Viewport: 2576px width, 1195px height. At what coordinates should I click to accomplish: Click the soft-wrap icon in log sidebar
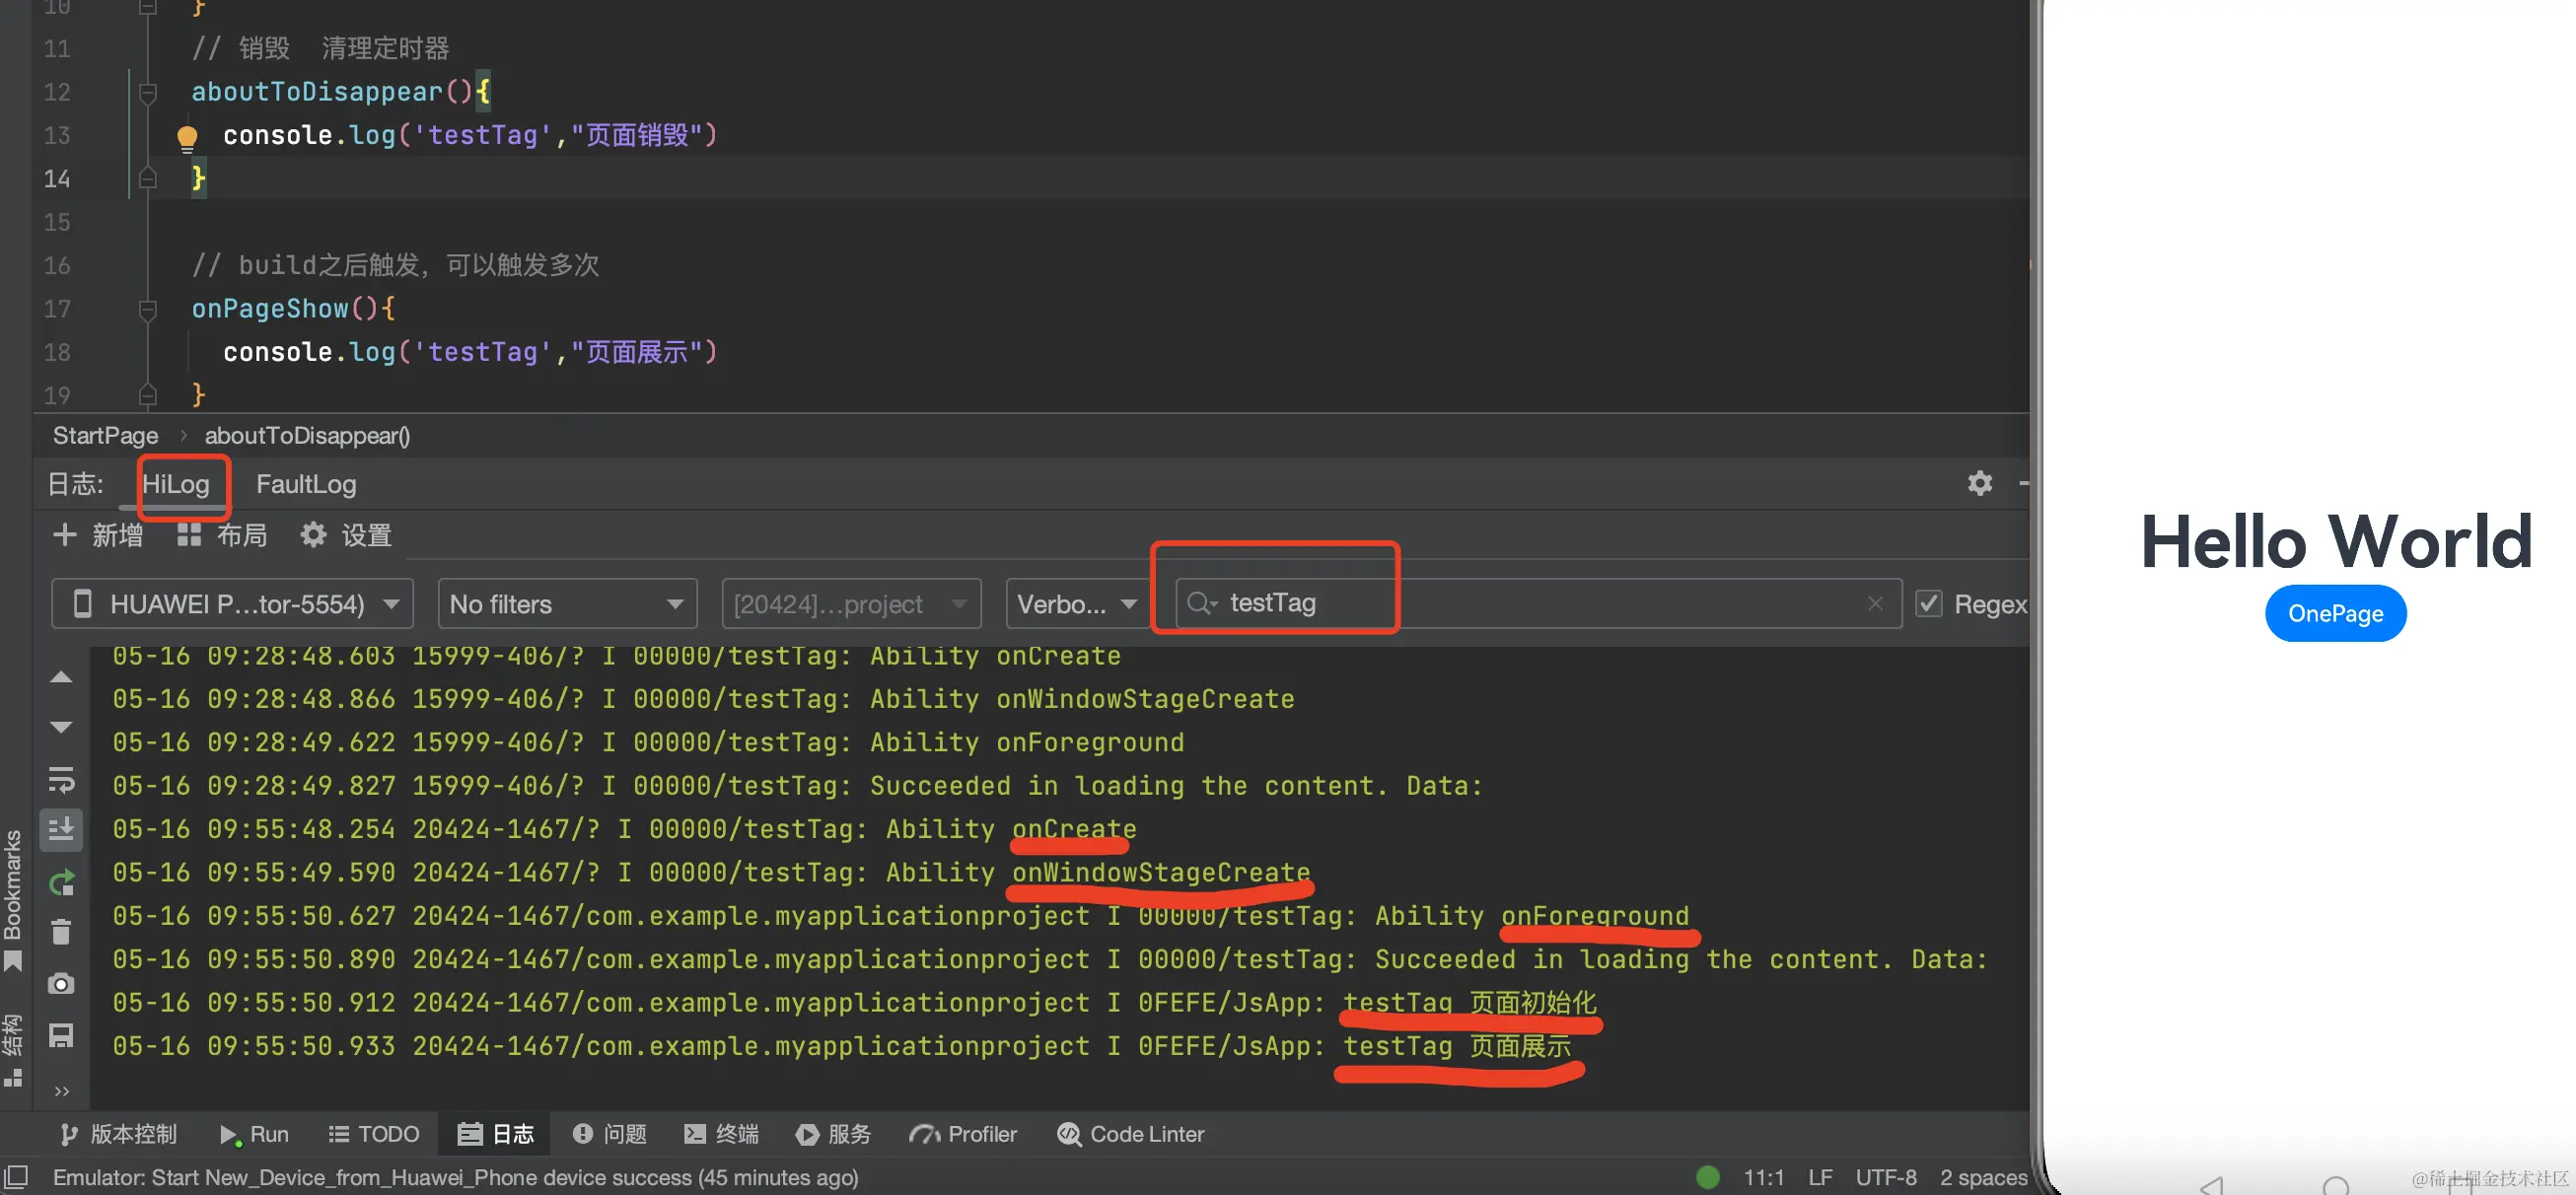point(61,779)
